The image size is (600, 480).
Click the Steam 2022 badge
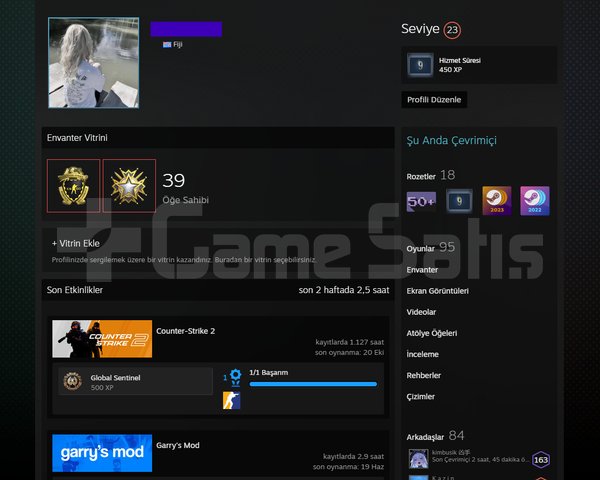(535, 201)
